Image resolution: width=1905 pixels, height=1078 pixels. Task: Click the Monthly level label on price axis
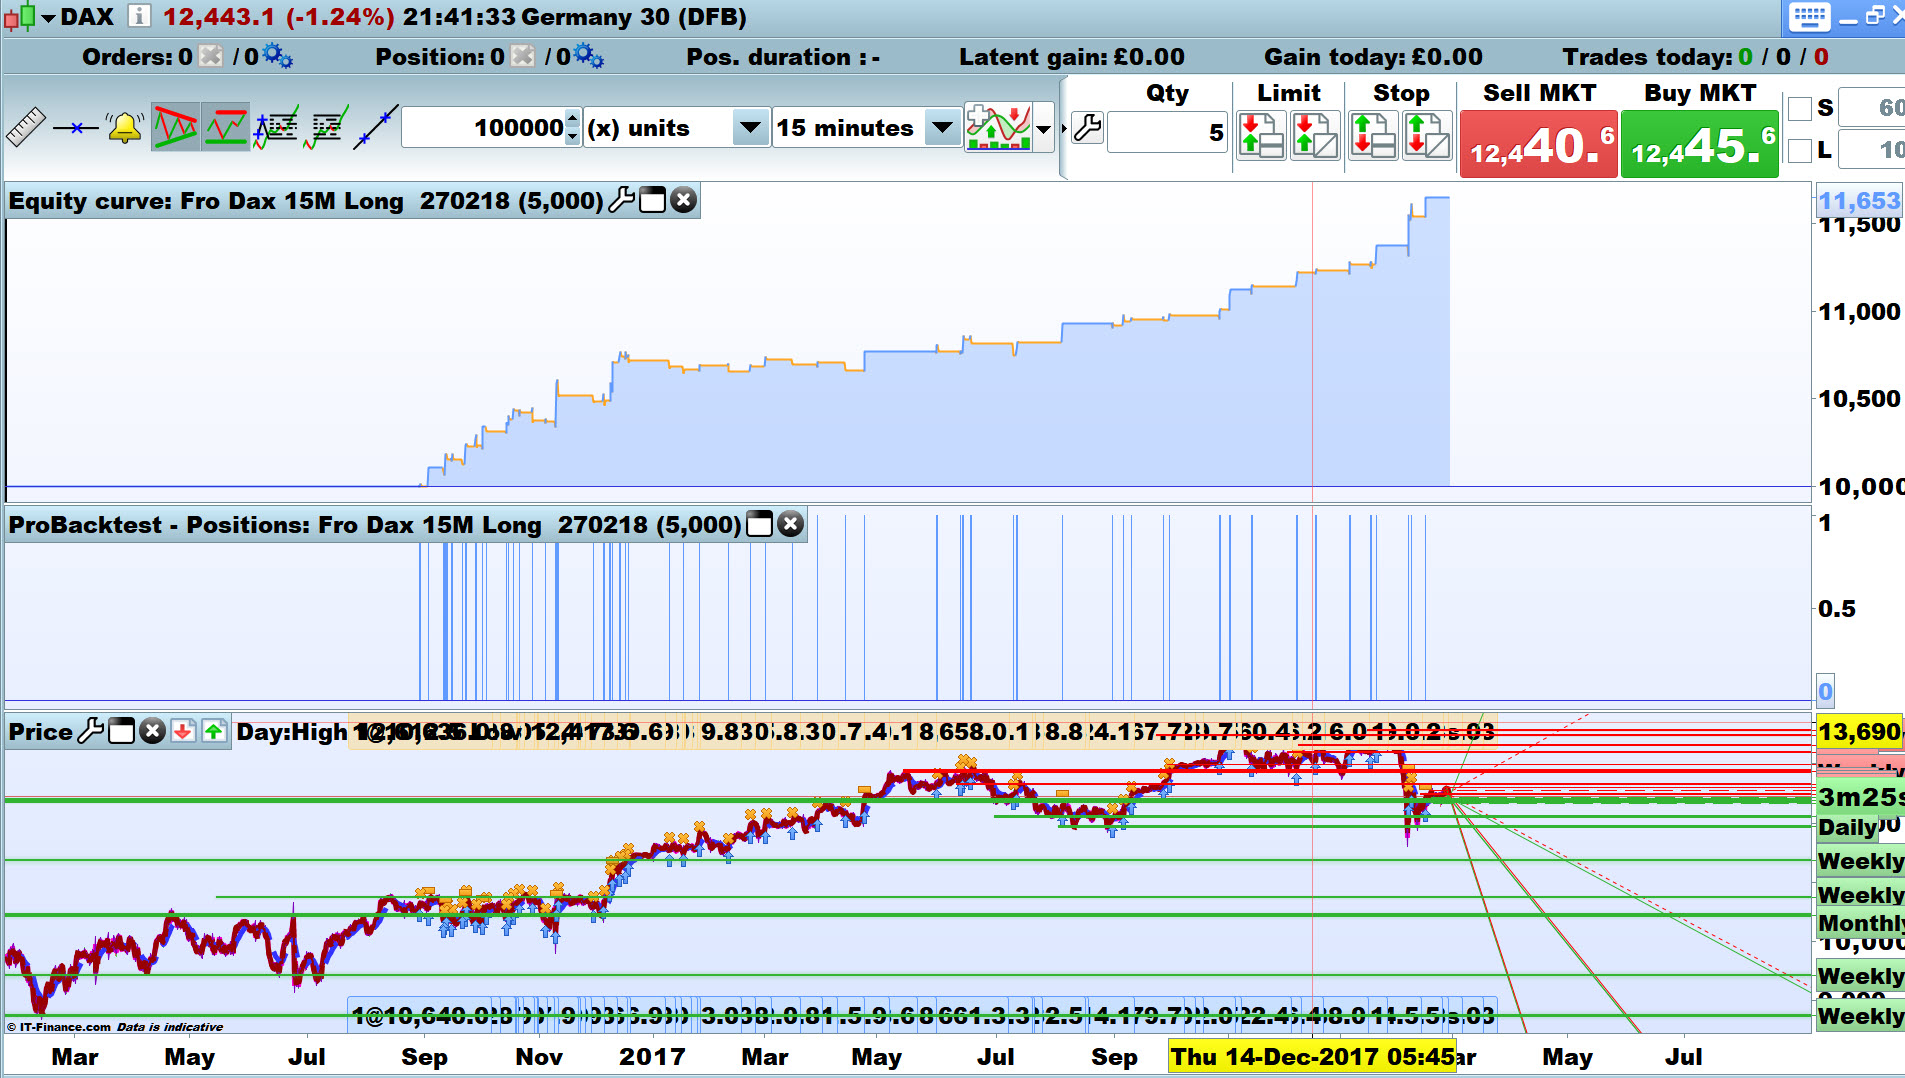tap(1860, 922)
